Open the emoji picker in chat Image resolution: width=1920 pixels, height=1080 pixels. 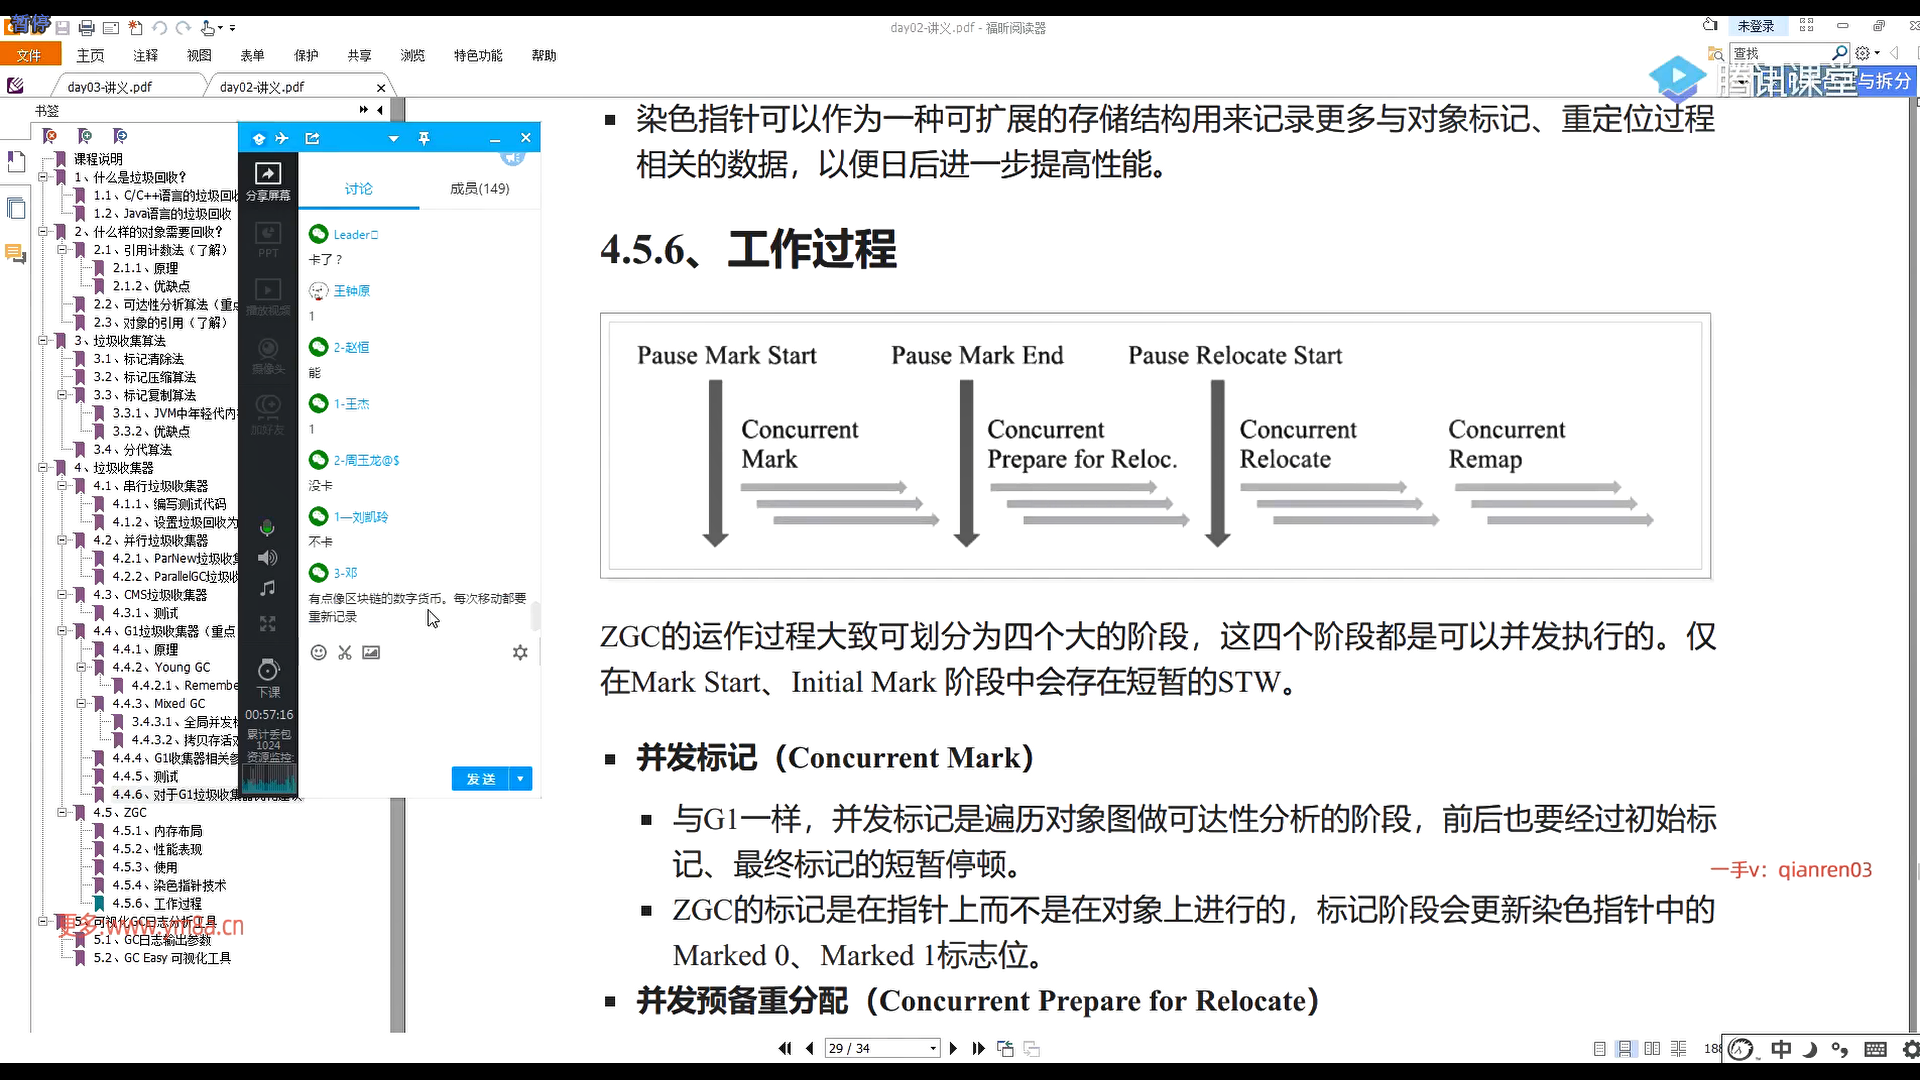pyautogui.click(x=318, y=653)
